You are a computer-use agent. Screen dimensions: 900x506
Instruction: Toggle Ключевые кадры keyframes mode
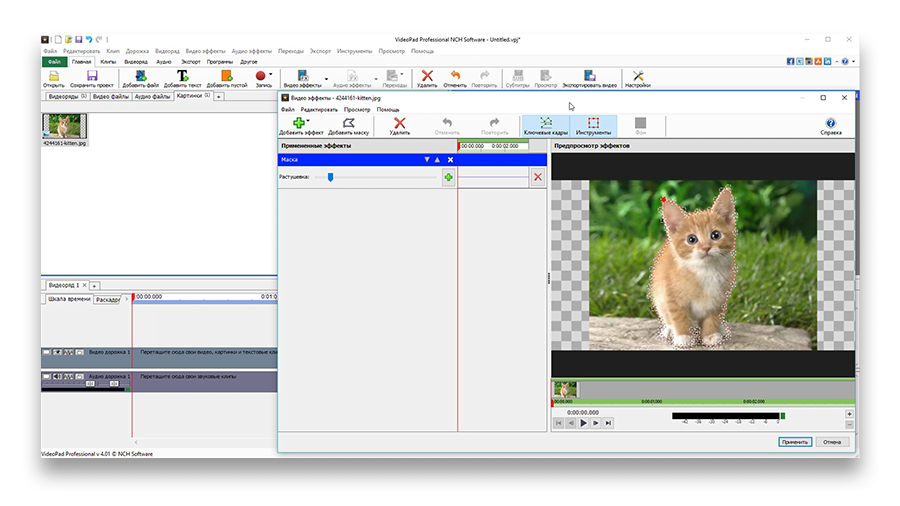(x=546, y=126)
